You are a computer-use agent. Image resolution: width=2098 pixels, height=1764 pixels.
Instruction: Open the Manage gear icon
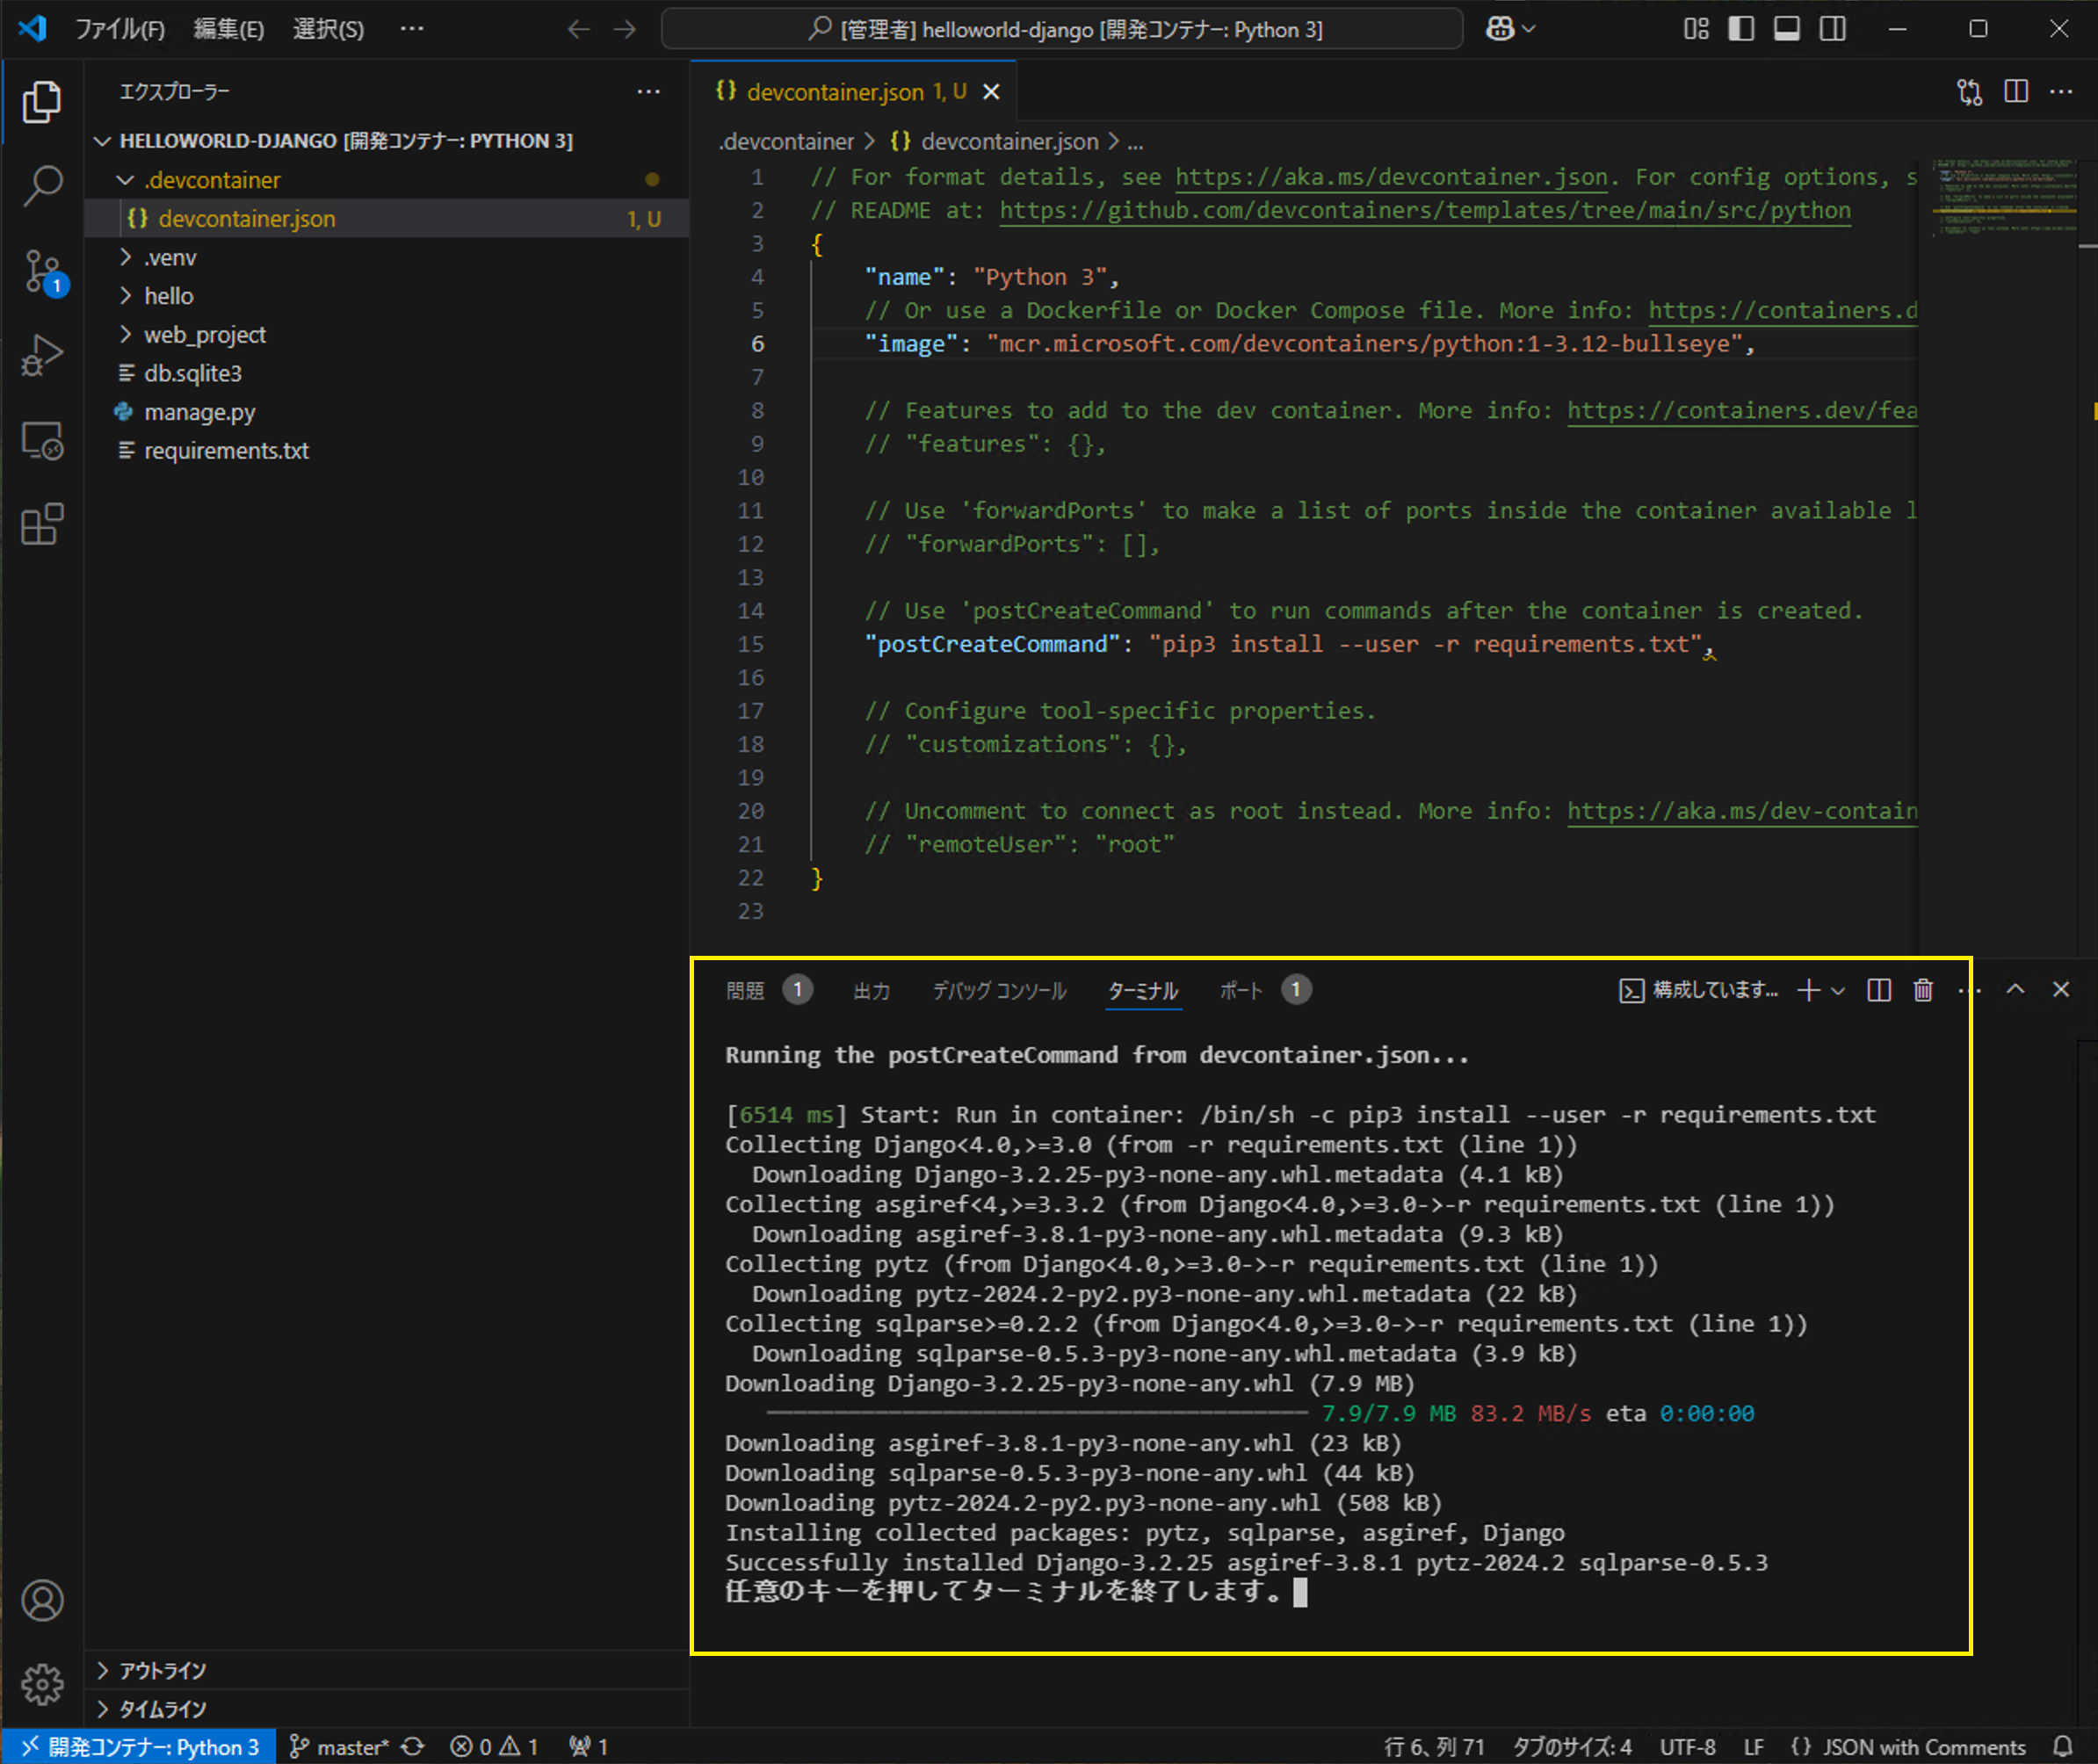42,1685
